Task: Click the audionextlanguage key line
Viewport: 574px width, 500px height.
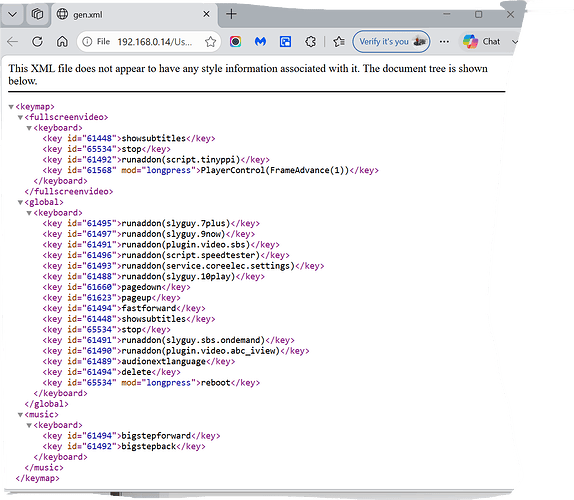Action: [139, 361]
